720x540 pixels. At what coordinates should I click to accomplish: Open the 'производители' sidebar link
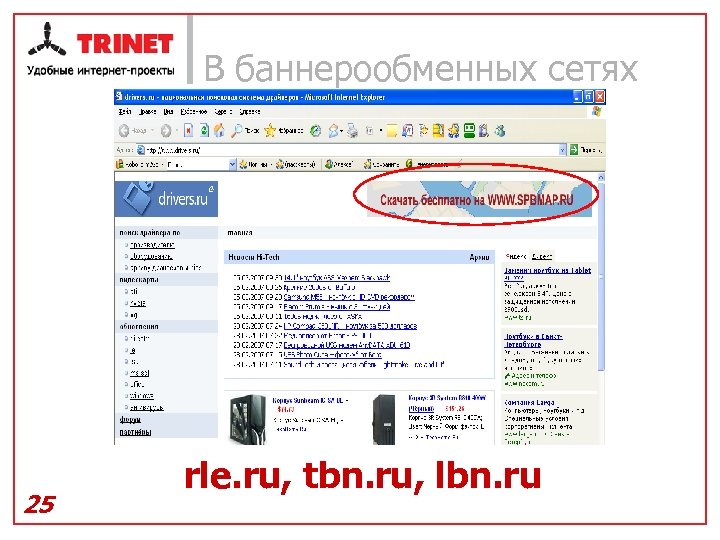coord(152,245)
